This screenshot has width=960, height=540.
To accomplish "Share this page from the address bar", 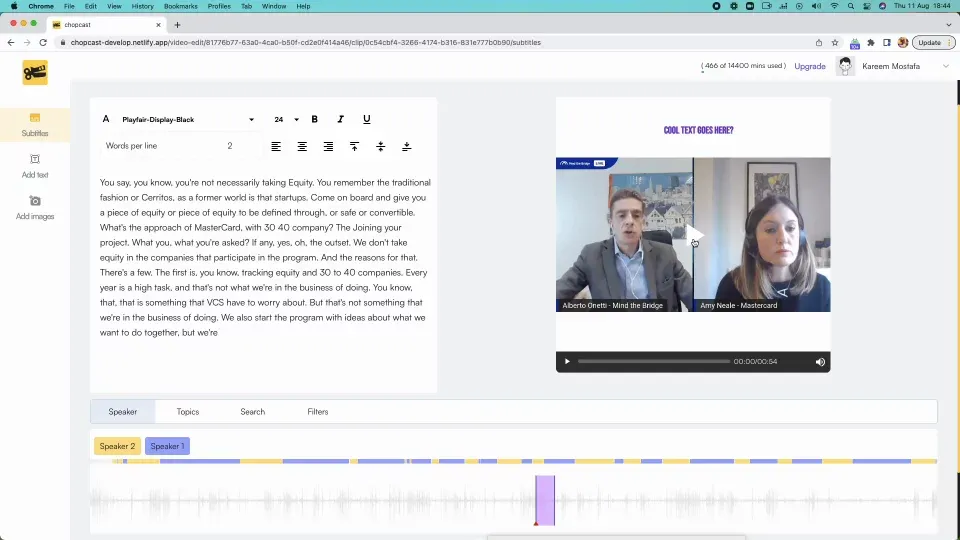I will click(819, 43).
